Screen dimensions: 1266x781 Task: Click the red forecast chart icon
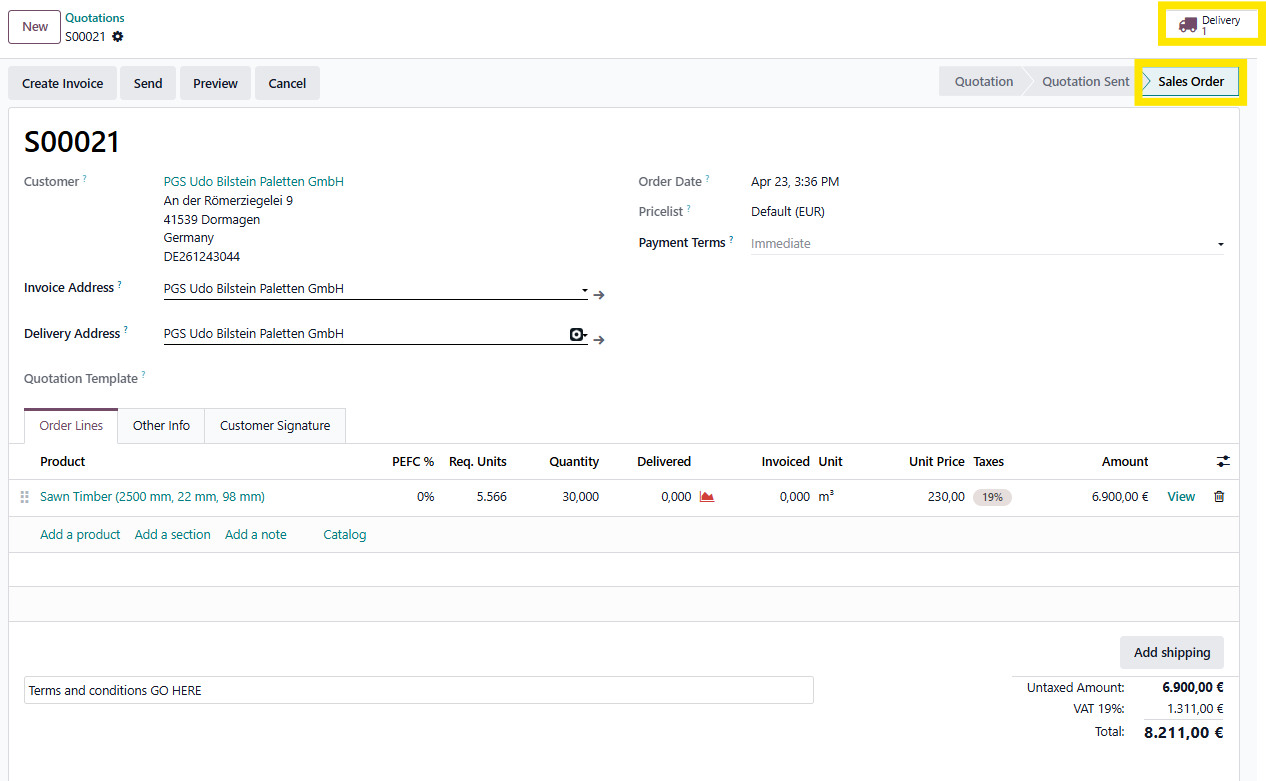coord(707,497)
